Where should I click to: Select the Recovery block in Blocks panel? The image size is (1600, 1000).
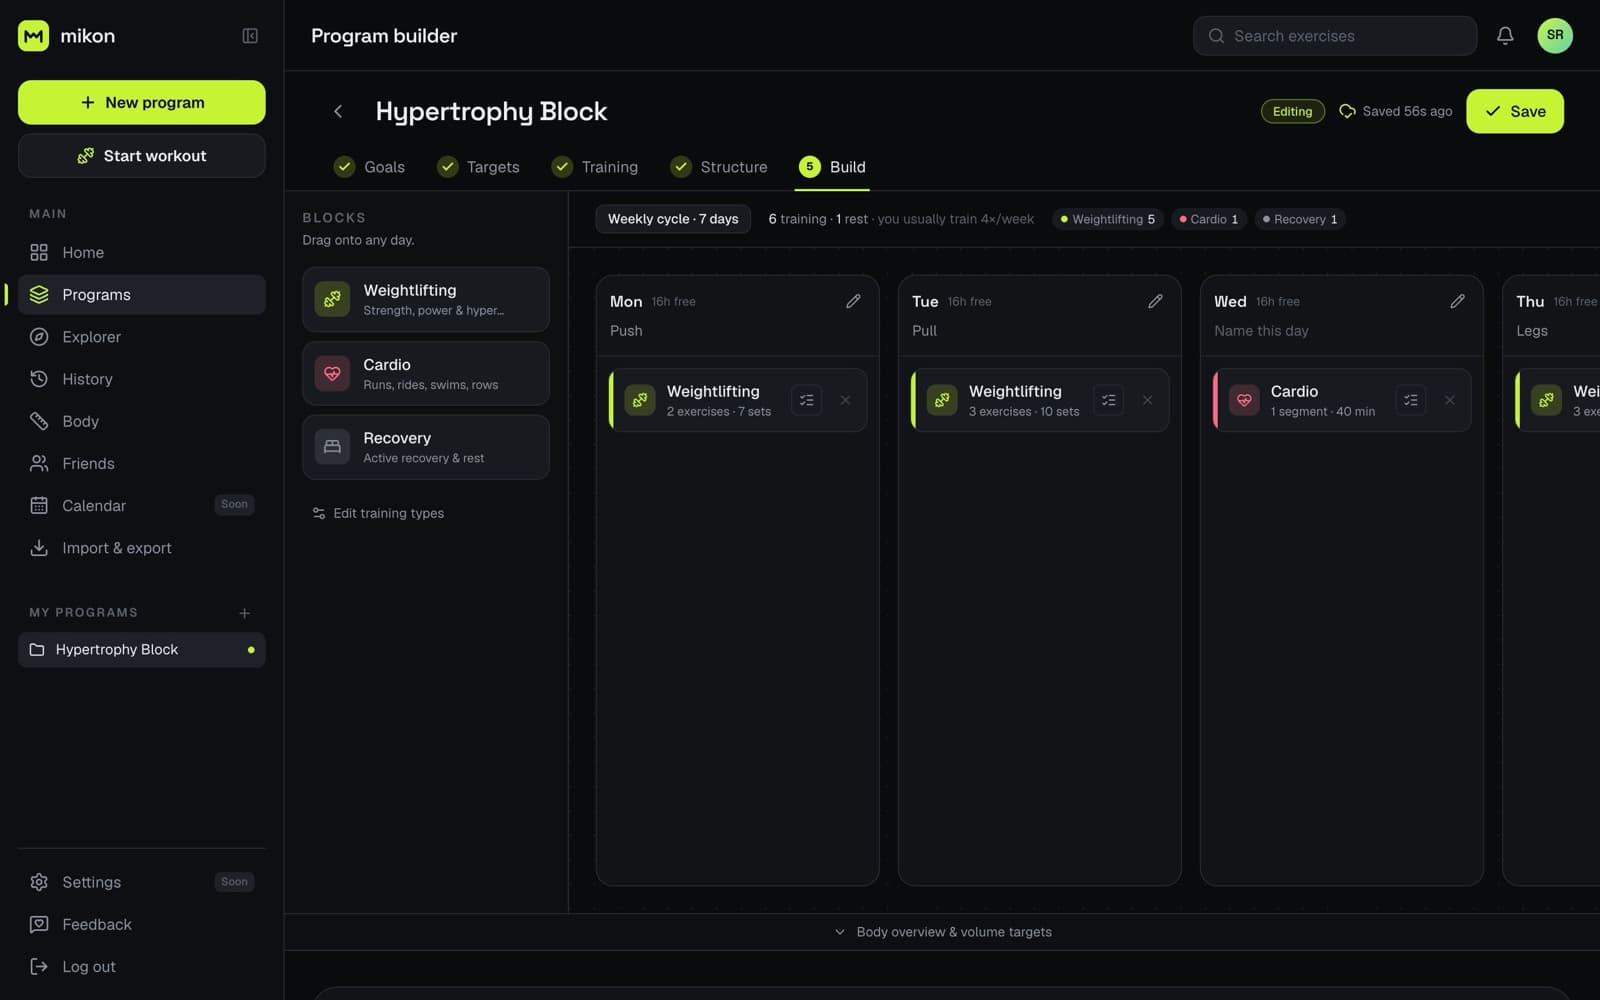[x=426, y=447]
